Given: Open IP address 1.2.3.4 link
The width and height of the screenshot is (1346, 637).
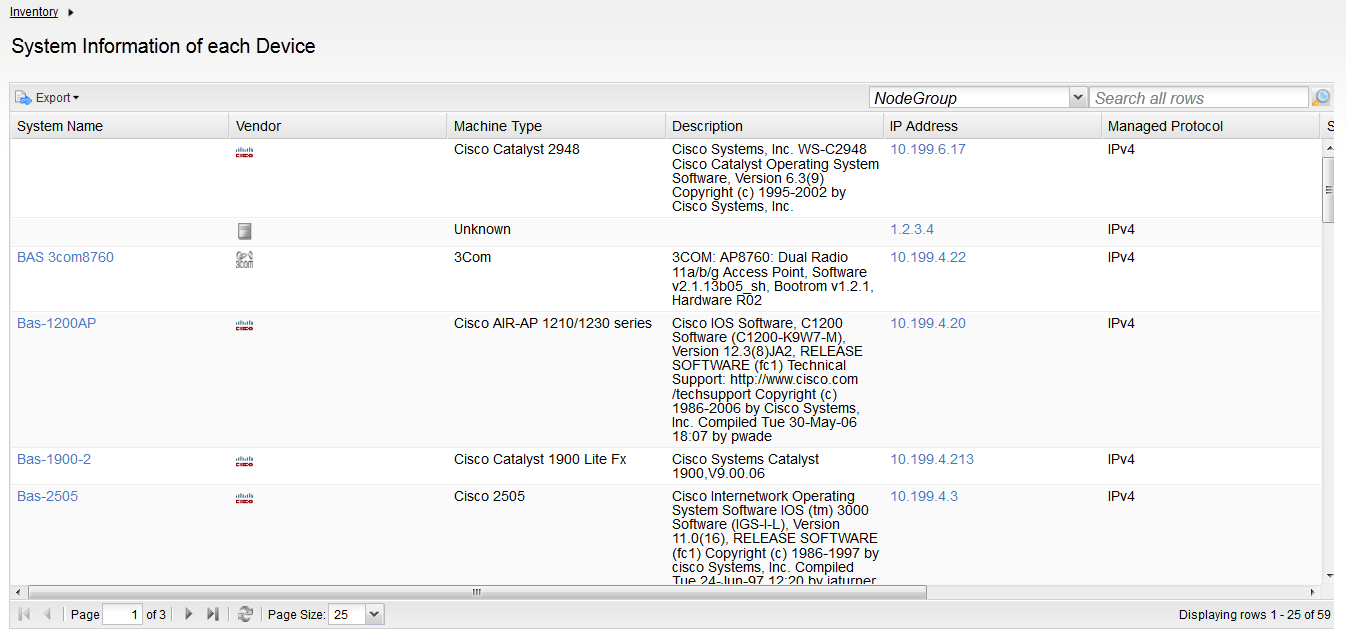Looking at the screenshot, I should pos(912,229).
